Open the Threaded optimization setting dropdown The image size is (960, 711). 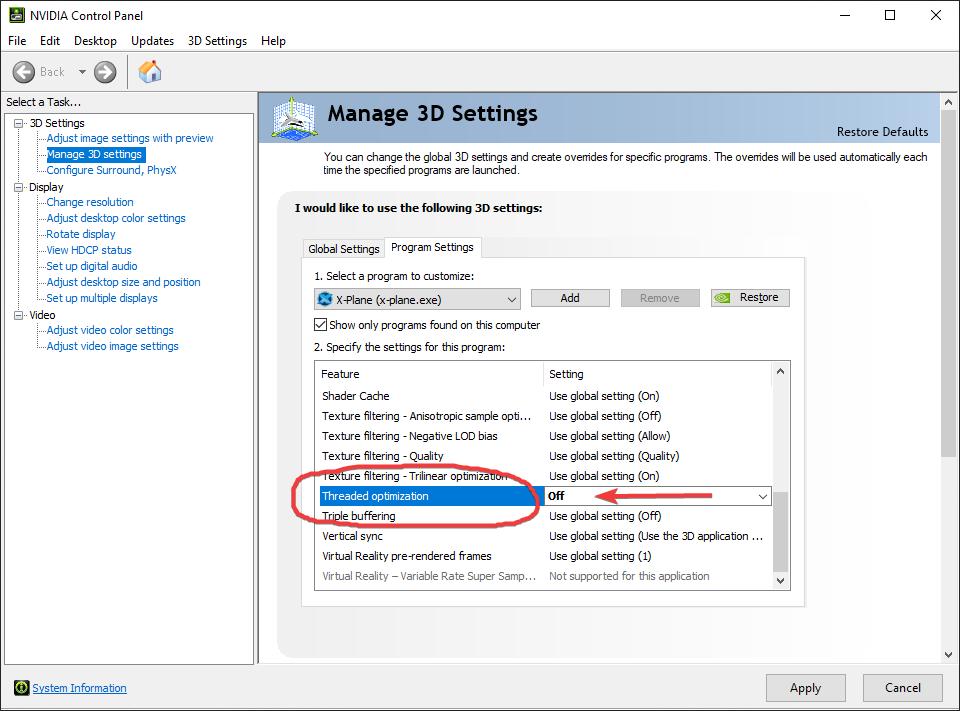click(x=763, y=496)
